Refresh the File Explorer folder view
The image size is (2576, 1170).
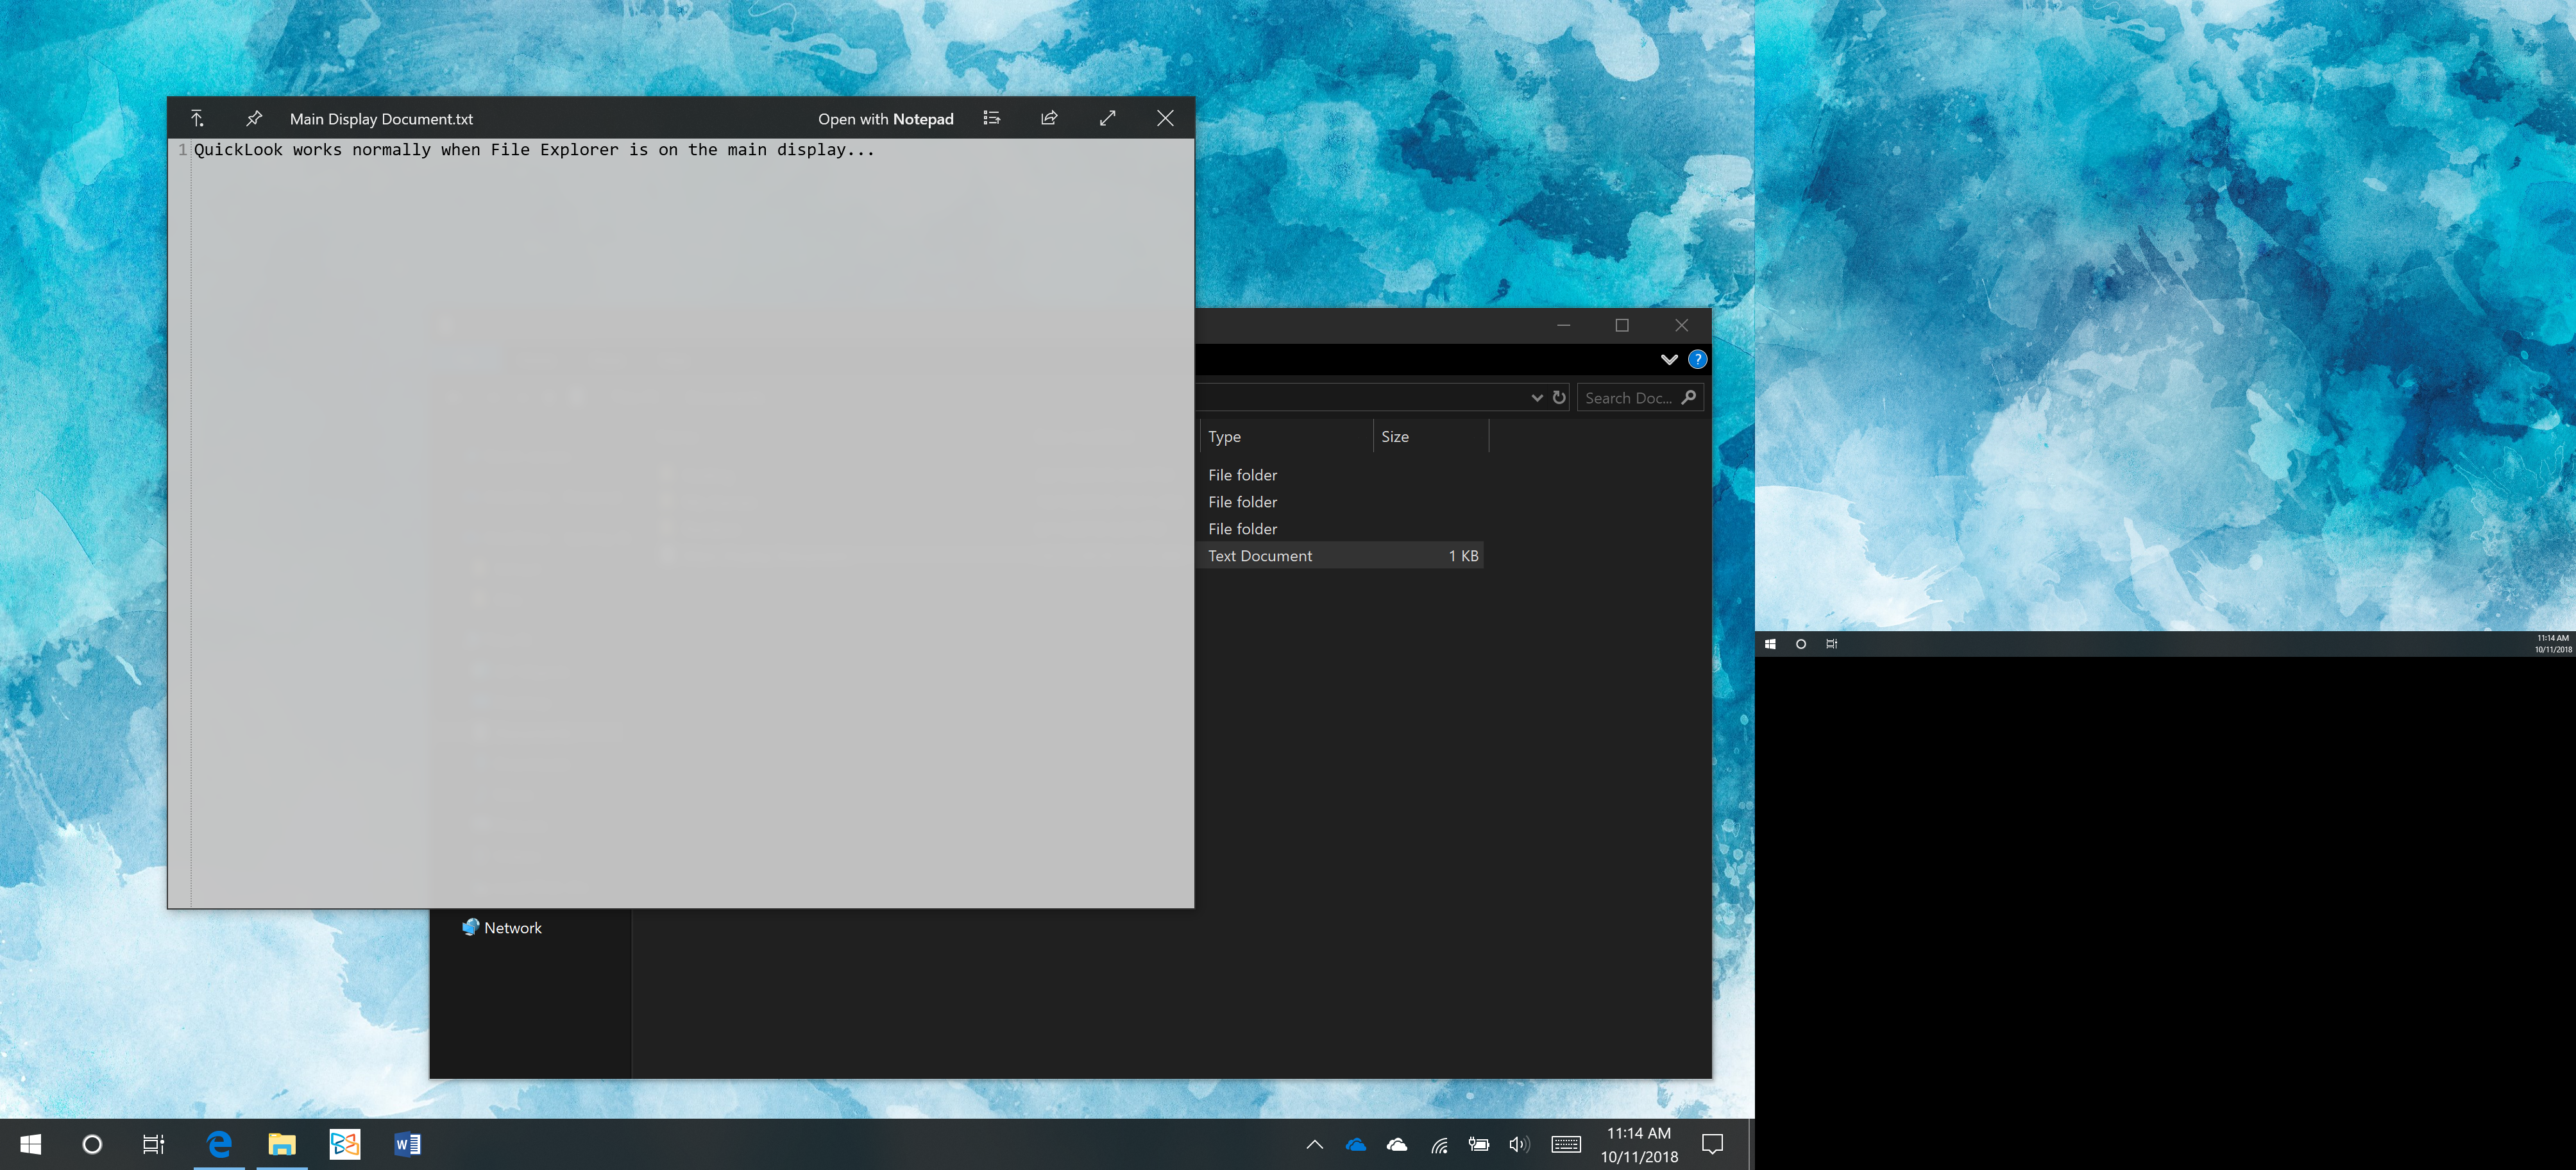point(1559,398)
